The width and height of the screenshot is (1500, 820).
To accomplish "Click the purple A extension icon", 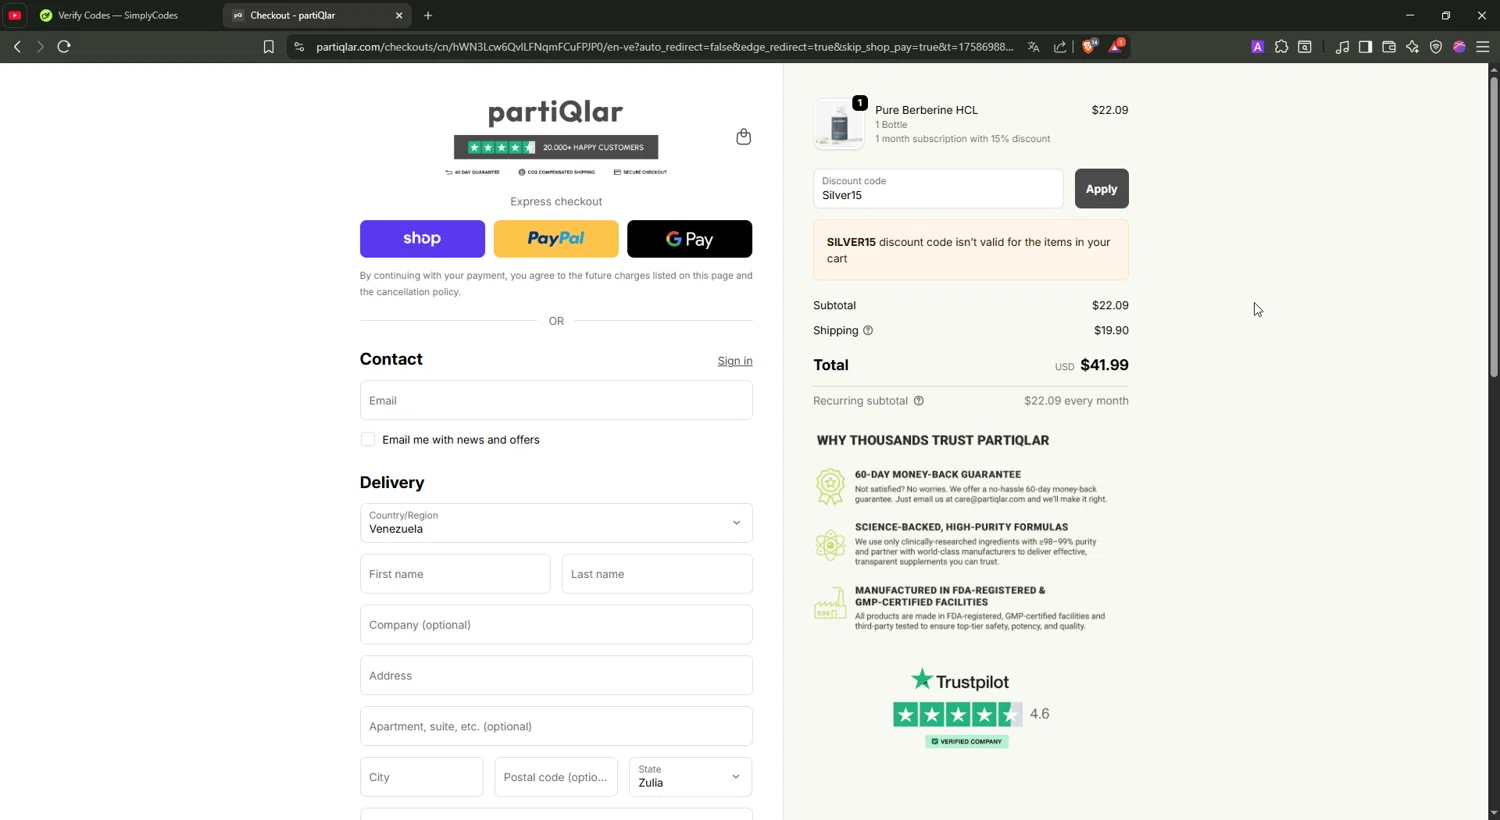I will [x=1257, y=47].
